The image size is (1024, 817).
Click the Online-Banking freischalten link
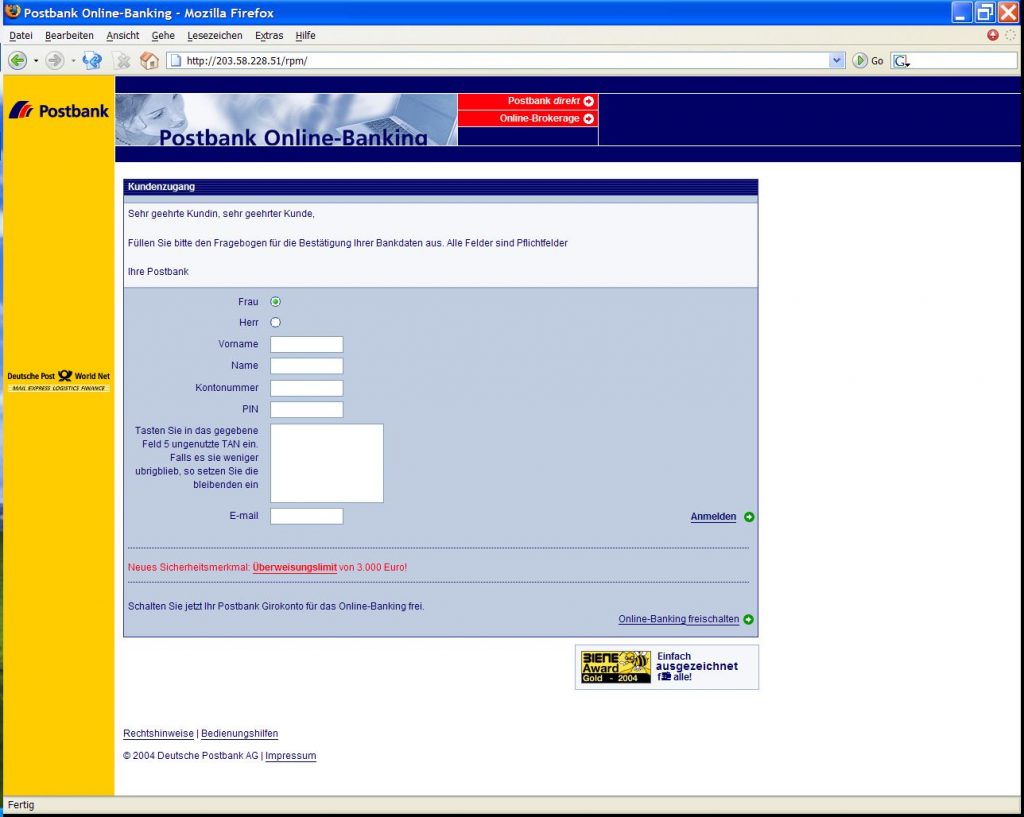[678, 619]
